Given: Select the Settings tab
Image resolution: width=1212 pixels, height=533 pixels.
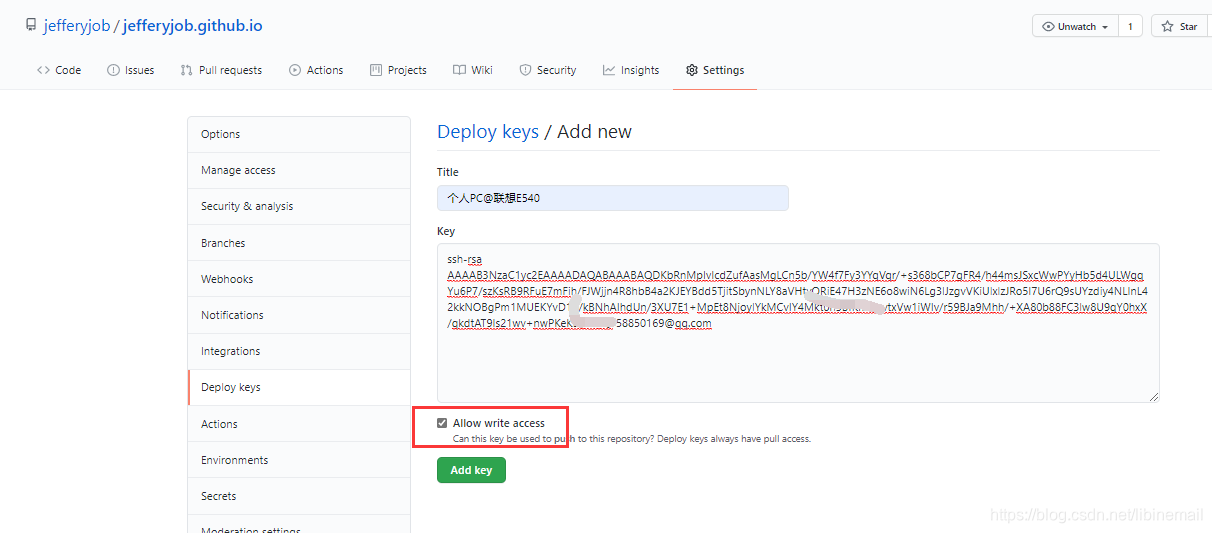Looking at the screenshot, I should [714, 70].
